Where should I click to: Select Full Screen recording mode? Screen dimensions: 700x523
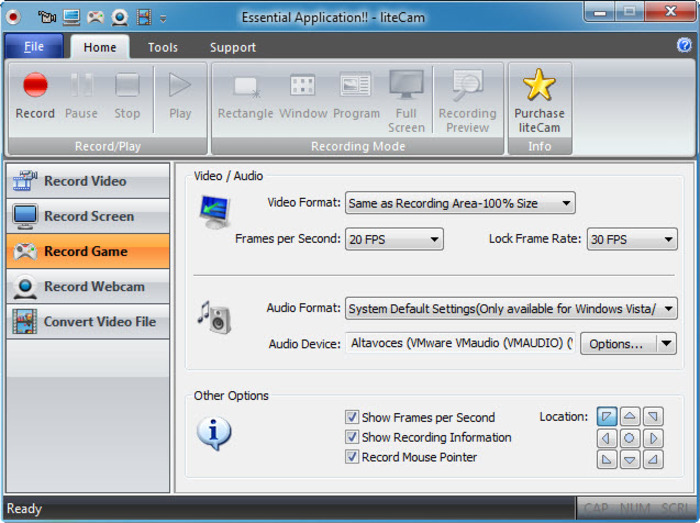coord(406,100)
